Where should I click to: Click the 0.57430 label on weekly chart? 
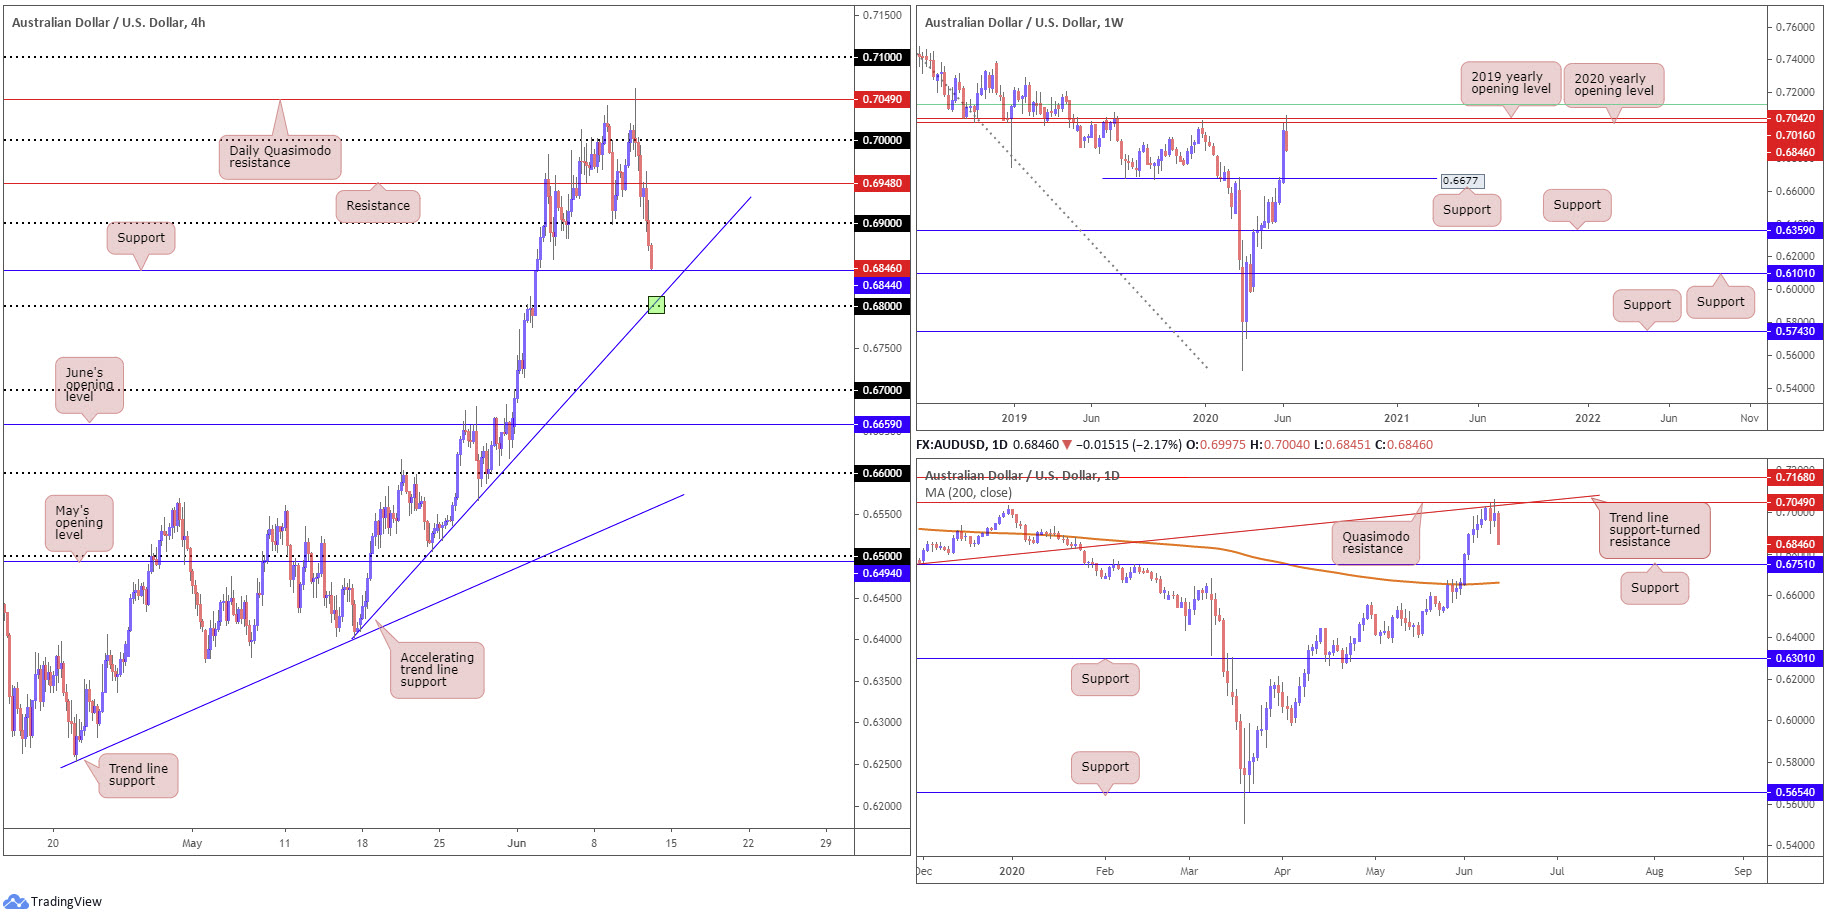pos(1794,331)
